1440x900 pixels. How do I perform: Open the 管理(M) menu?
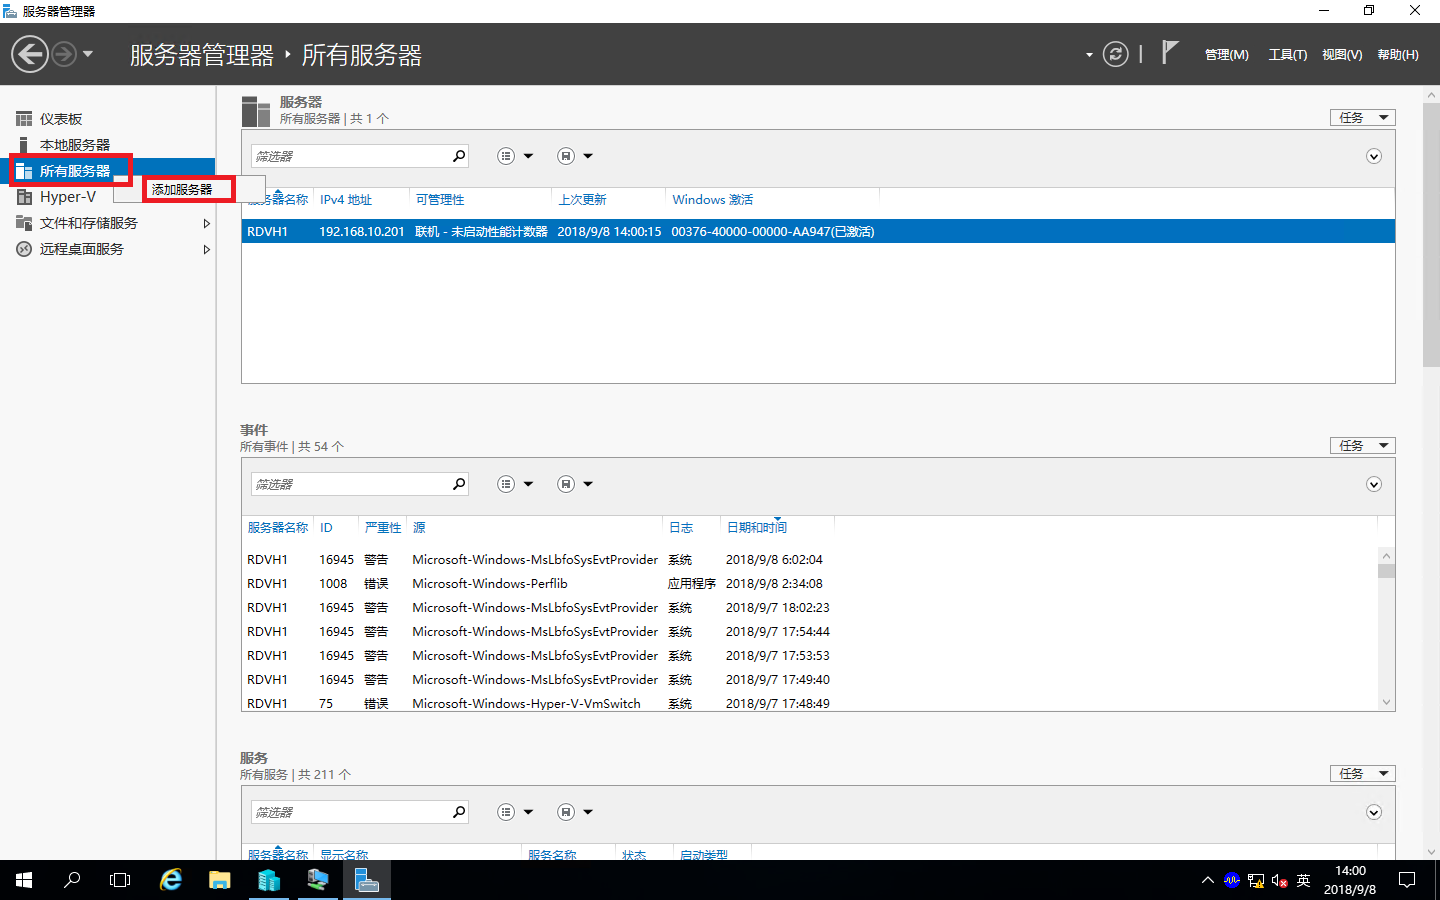pyautogui.click(x=1226, y=55)
